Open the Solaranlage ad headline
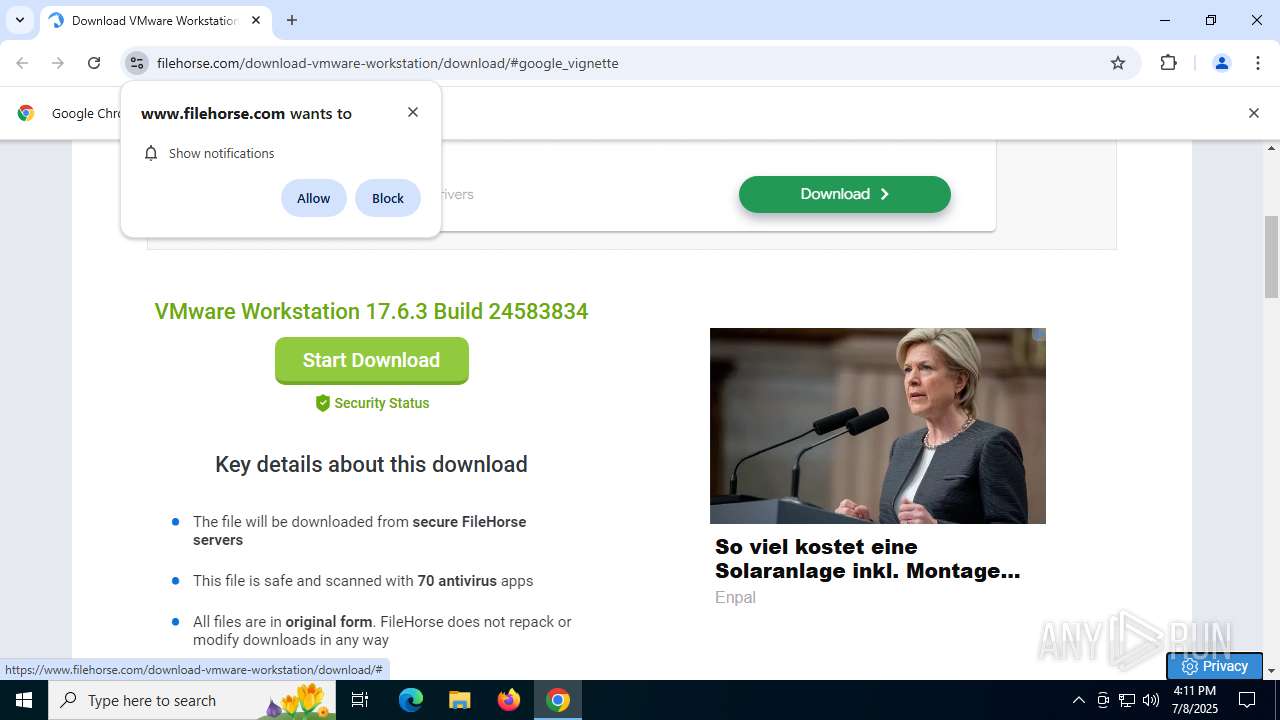This screenshot has height=720, width=1280. (x=867, y=559)
